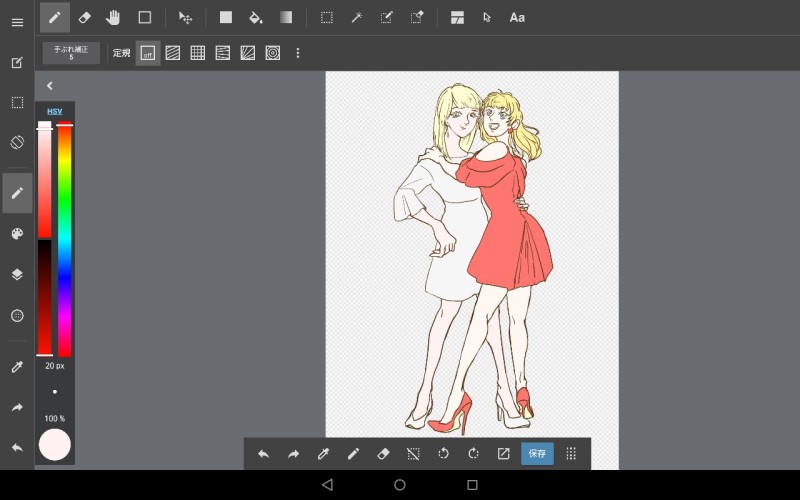
Task: Open the Layers panel from left sidebar
Action: (17, 274)
